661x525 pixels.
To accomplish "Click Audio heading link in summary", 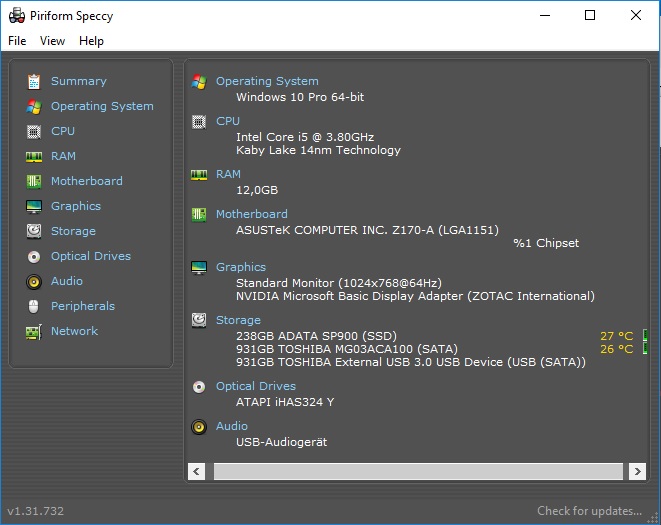I will coord(231,426).
